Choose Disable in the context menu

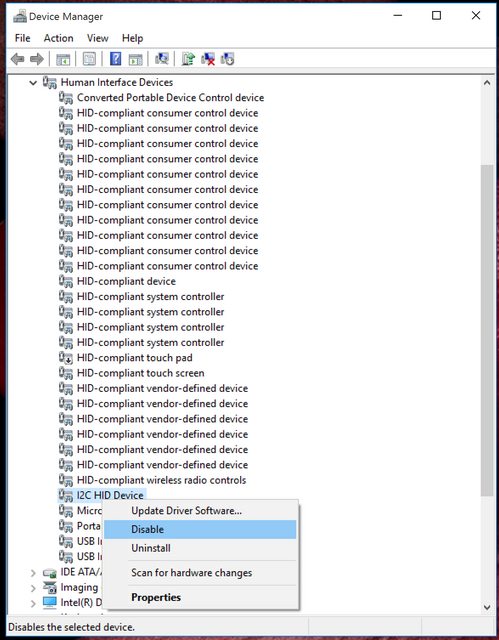pyautogui.click(x=200, y=529)
